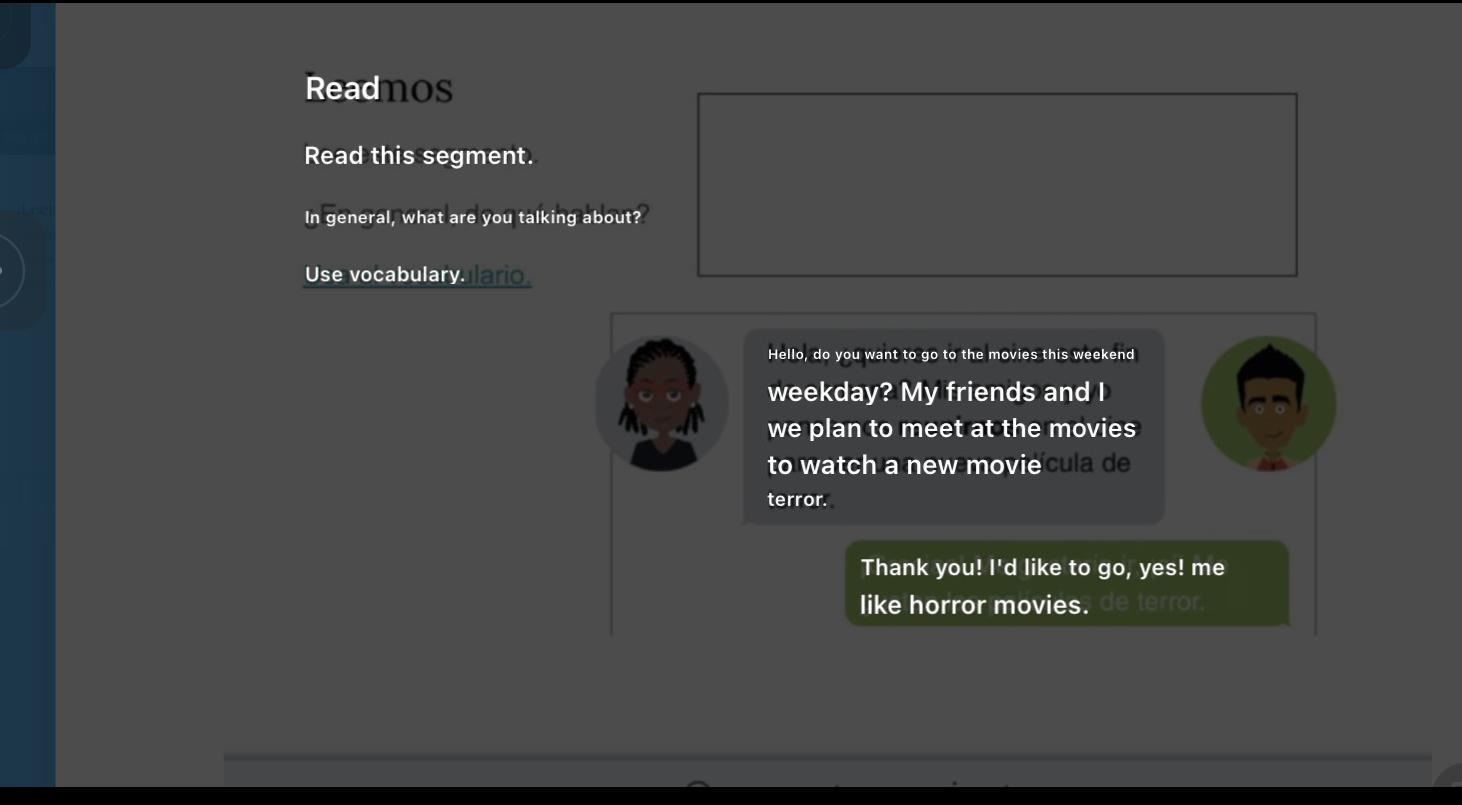Click the word 'terror.' in gray bubble
This screenshot has height=805, width=1462.
click(797, 499)
